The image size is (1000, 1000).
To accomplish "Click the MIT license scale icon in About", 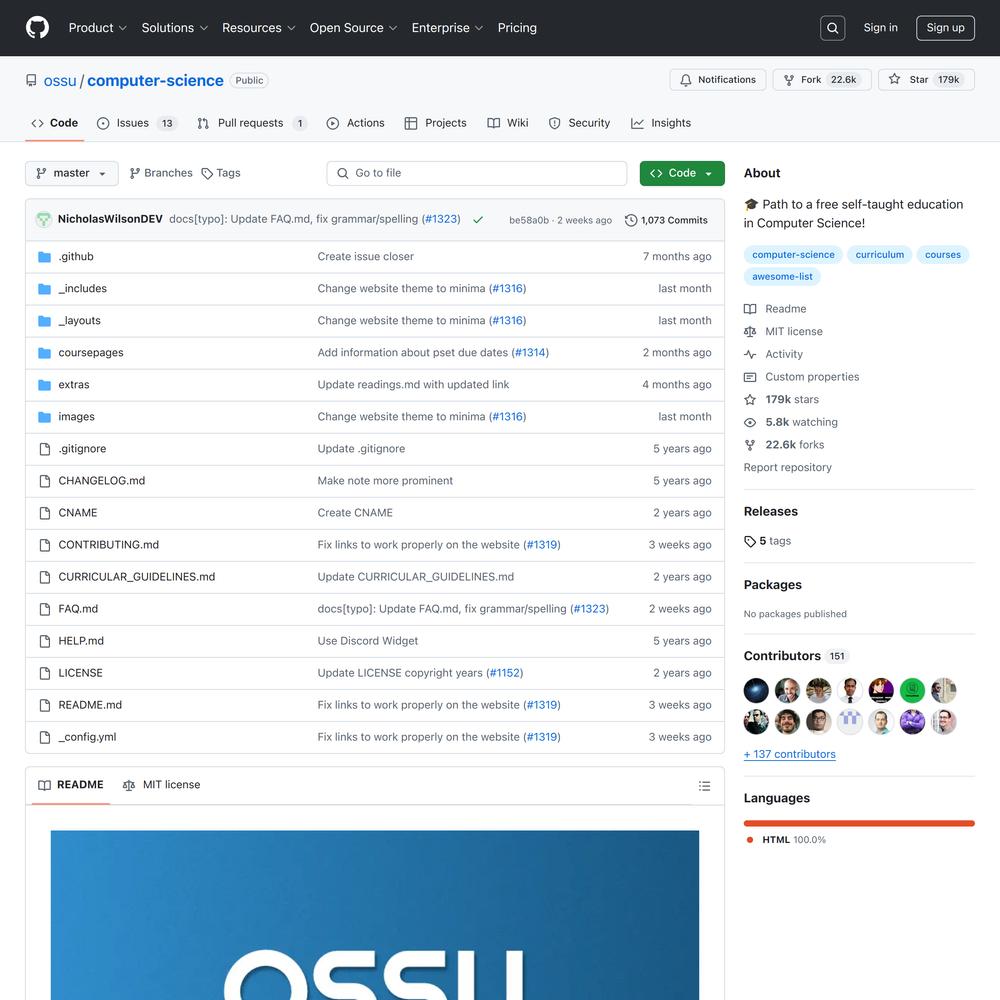I will click(x=750, y=332).
